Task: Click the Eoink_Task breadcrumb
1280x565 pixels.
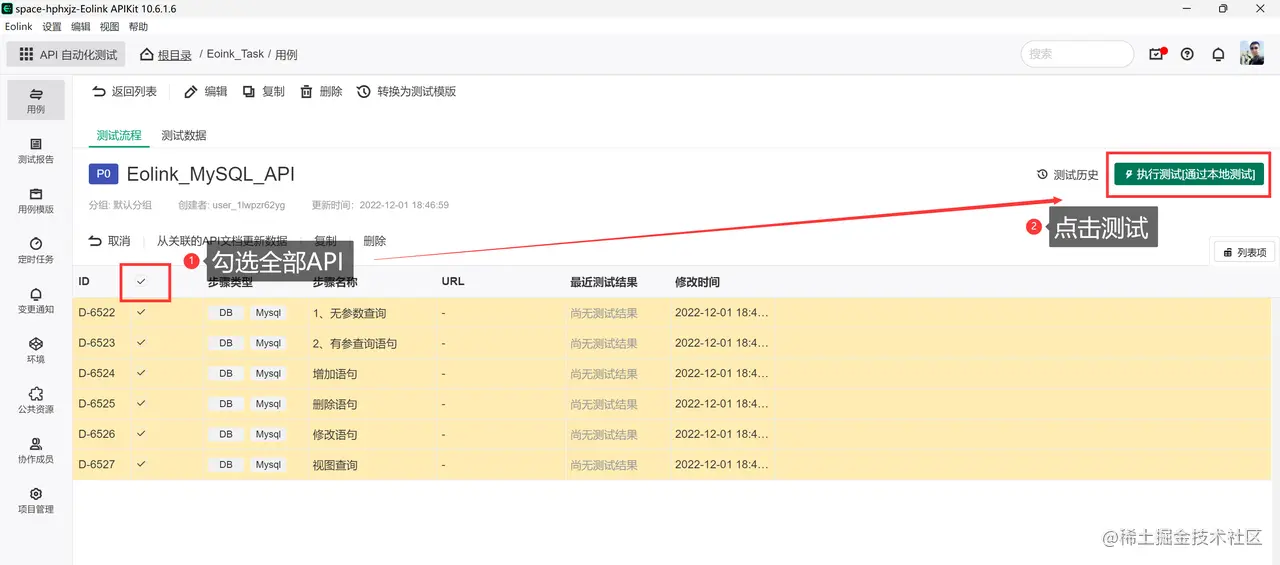Action: 235,55
